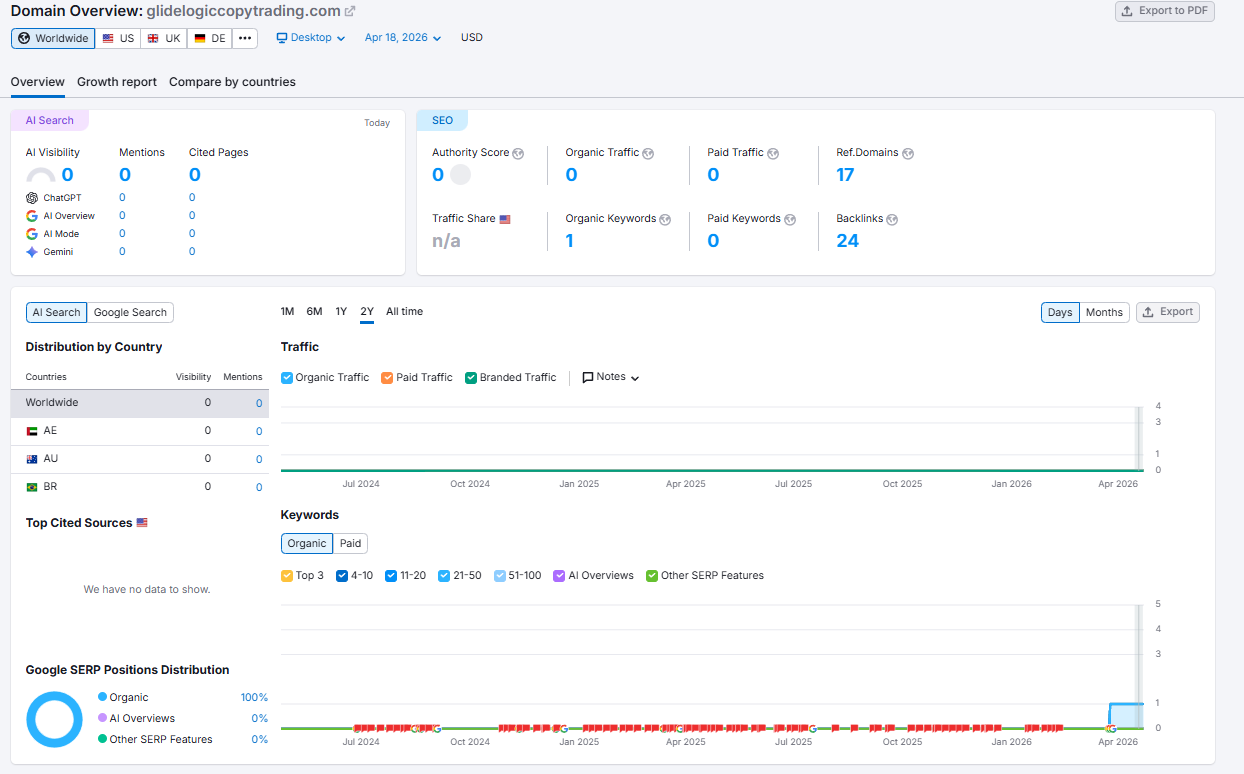The height and width of the screenshot is (774, 1244).
Task: Open the Apr 18, 2026 date dropdown
Action: pyautogui.click(x=403, y=38)
